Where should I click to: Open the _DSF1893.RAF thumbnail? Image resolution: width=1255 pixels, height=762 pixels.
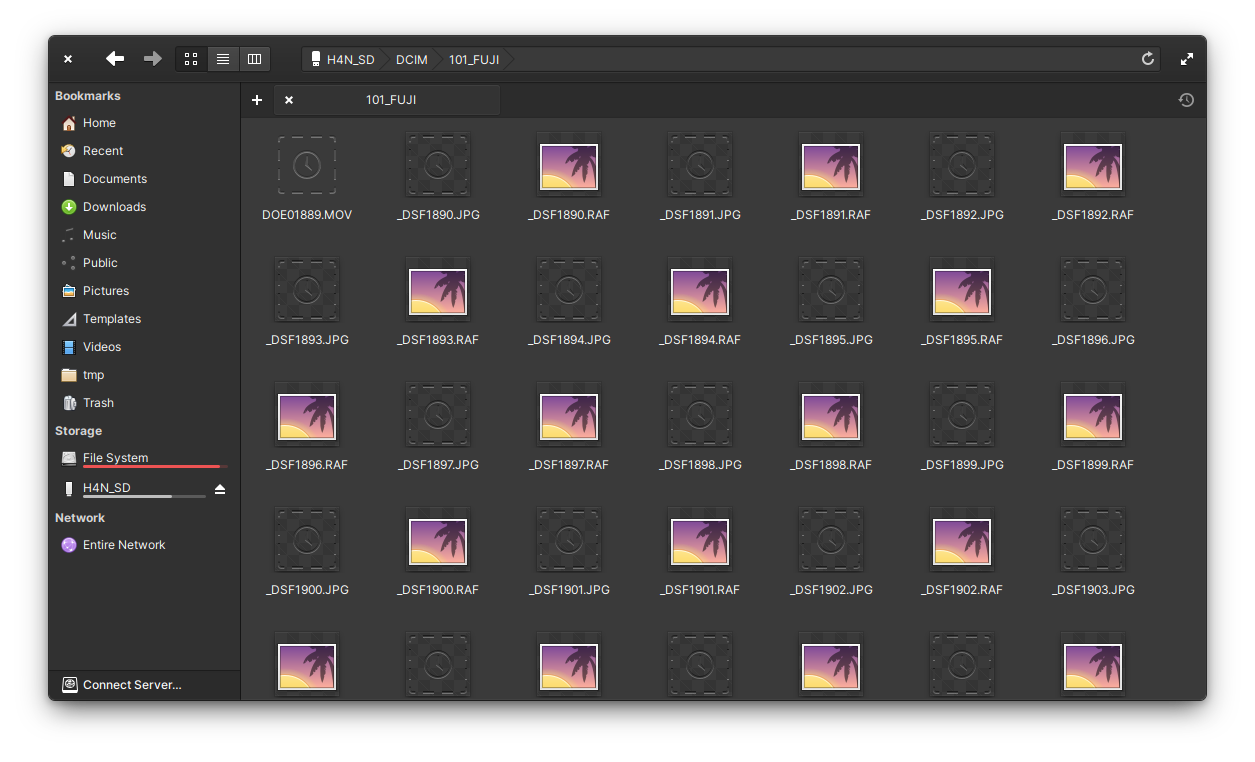click(x=437, y=290)
